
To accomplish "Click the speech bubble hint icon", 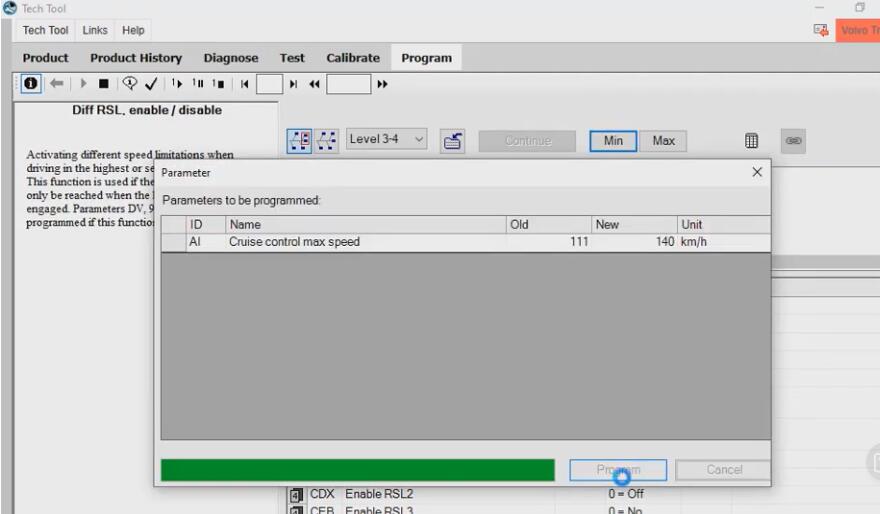I will tap(130, 84).
